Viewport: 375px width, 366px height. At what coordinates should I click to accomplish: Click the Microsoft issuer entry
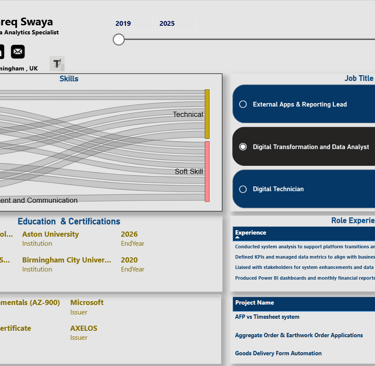click(x=87, y=303)
